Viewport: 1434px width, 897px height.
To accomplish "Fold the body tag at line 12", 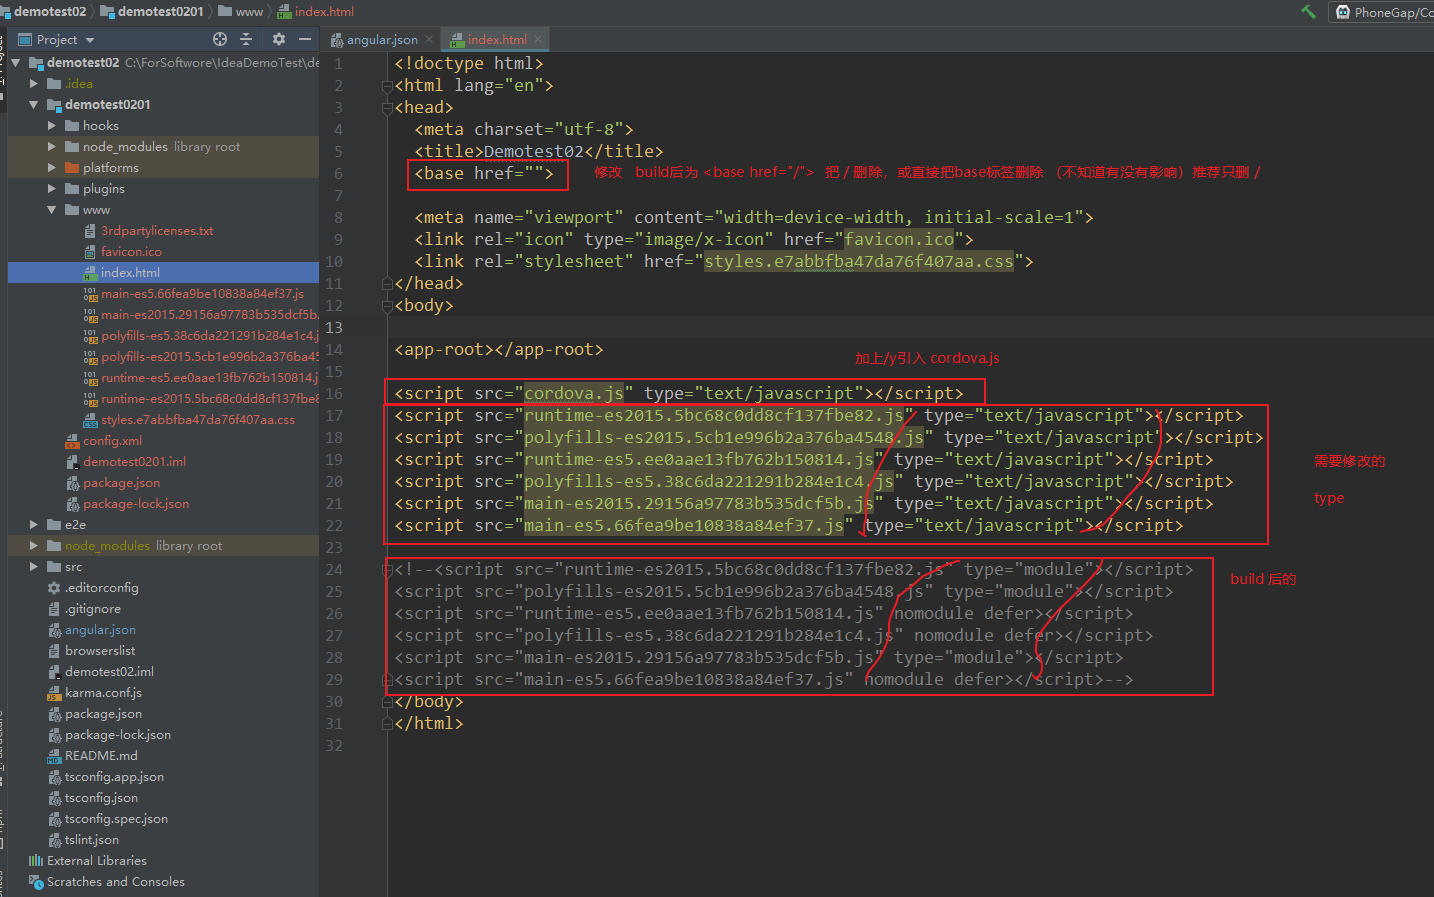I will 387,306.
